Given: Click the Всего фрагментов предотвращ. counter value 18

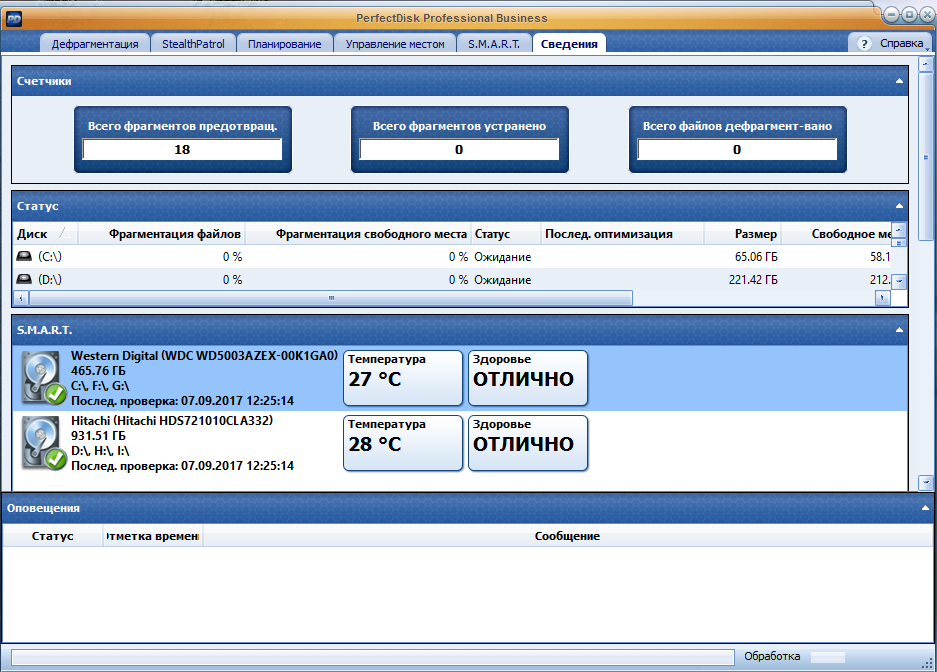Looking at the screenshot, I should coord(182,149).
